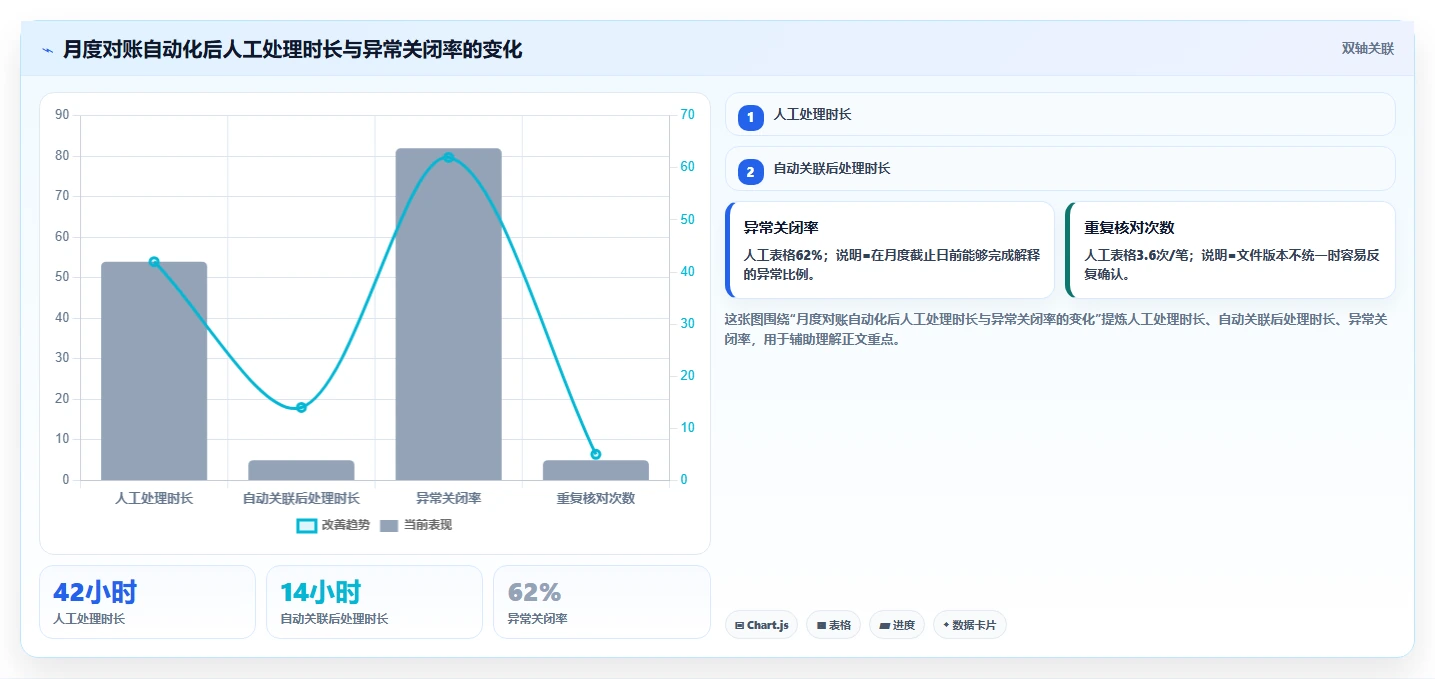Click the text 人工表格62% in card

783,255
